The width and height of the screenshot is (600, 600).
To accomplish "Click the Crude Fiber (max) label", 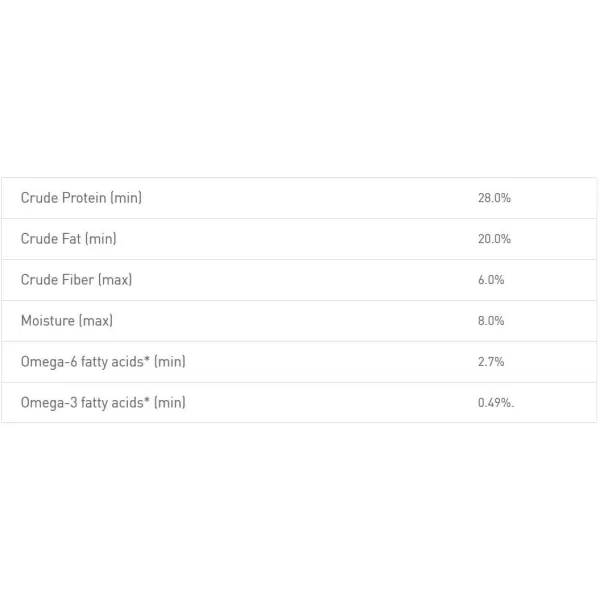I will [76, 280].
